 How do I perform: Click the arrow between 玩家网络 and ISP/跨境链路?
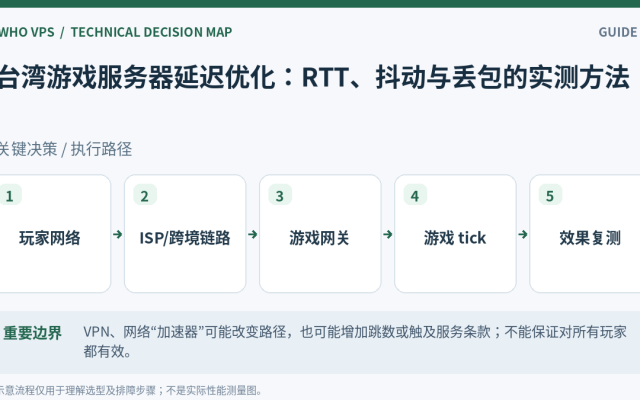(x=118, y=234)
